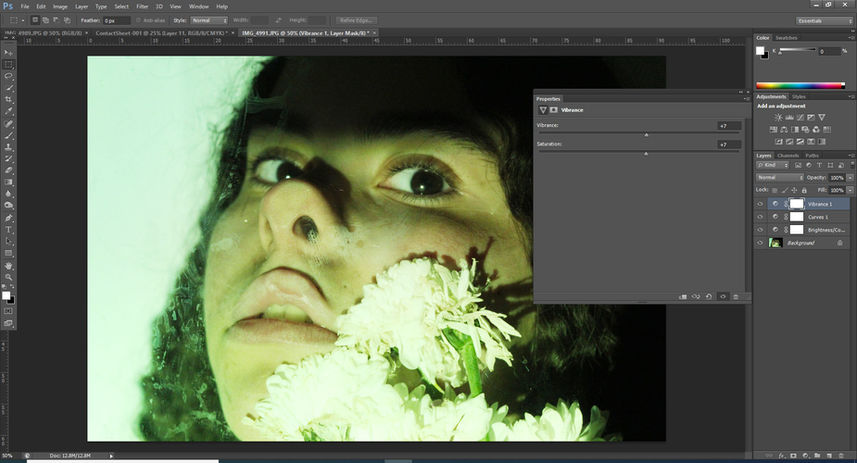857x463 pixels.
Task: Select the Move tool
Action: coord(9,52)
